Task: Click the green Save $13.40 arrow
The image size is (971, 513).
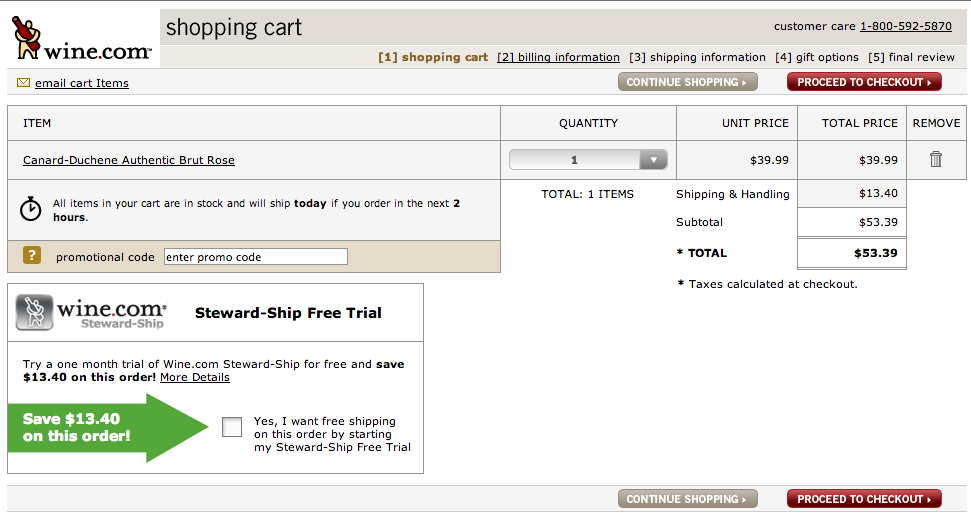Action: (108, 428)
